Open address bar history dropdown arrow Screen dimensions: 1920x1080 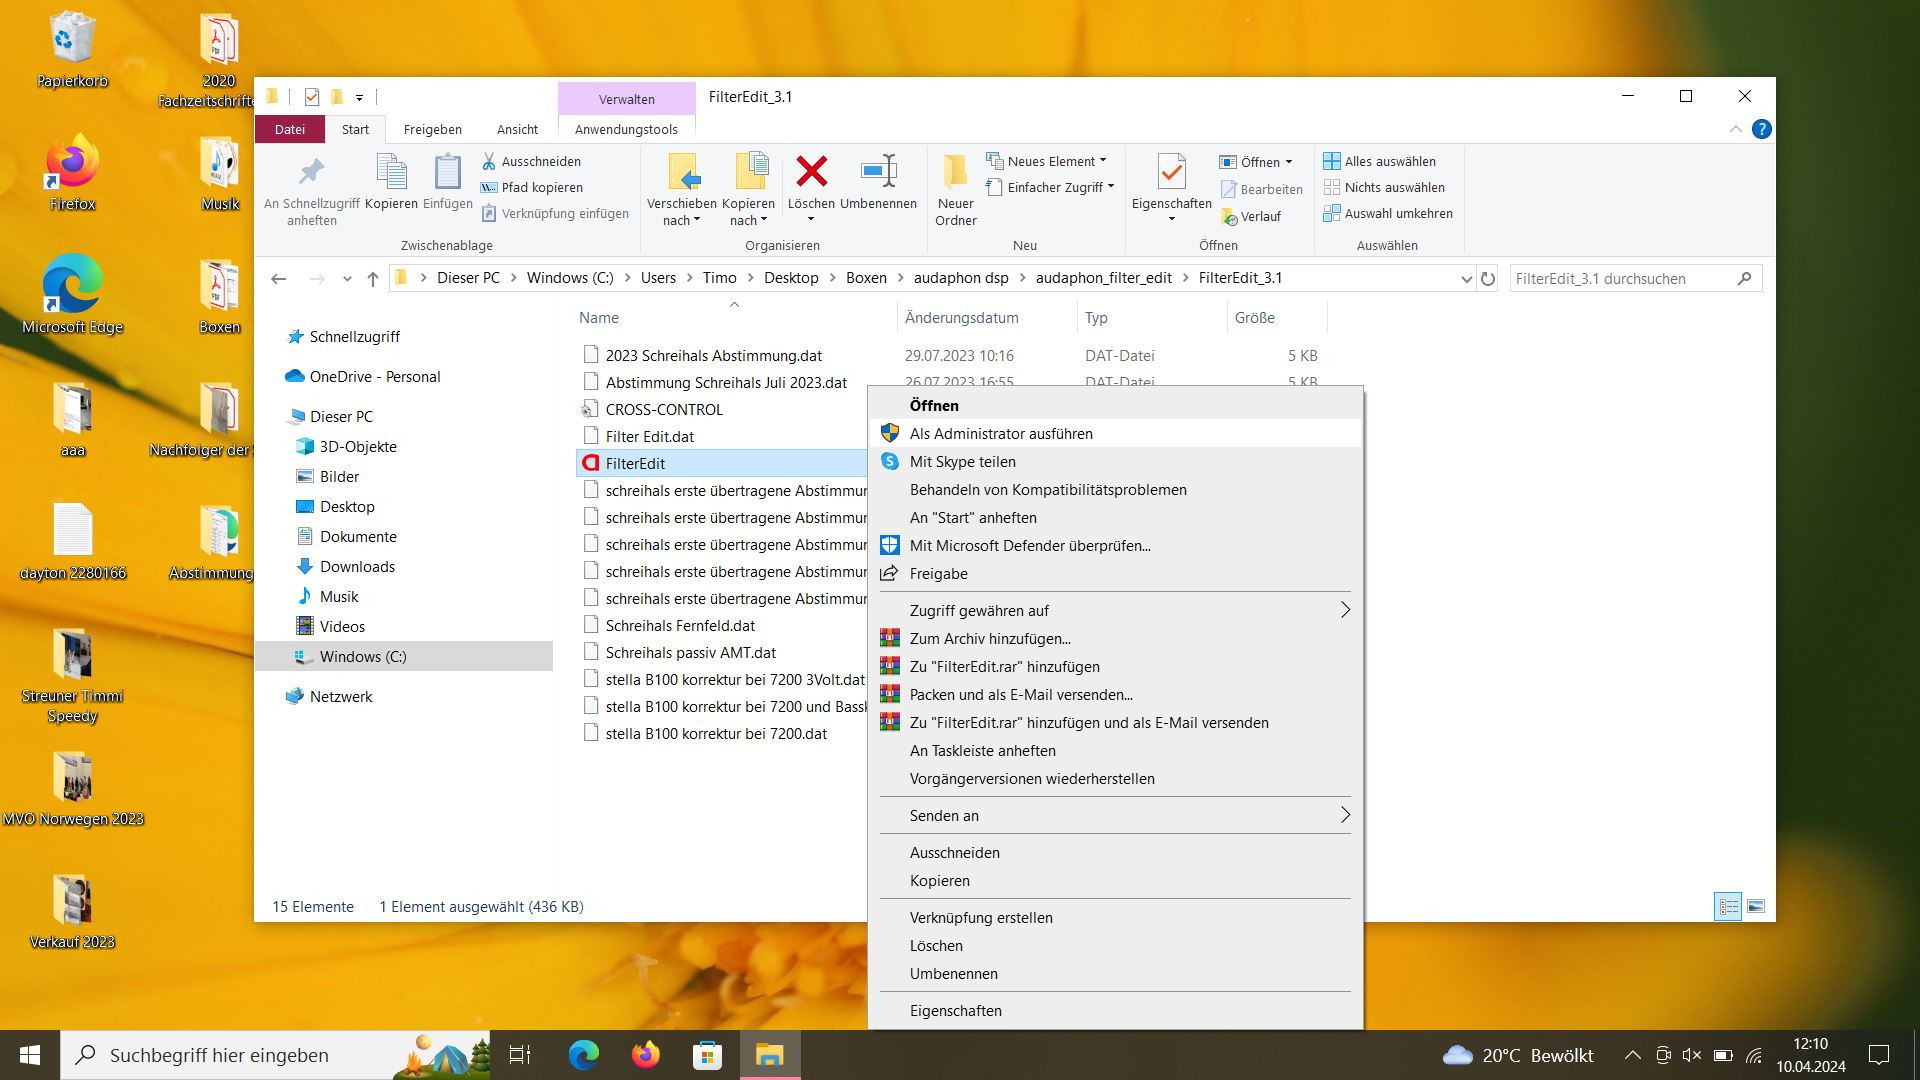1466,279
